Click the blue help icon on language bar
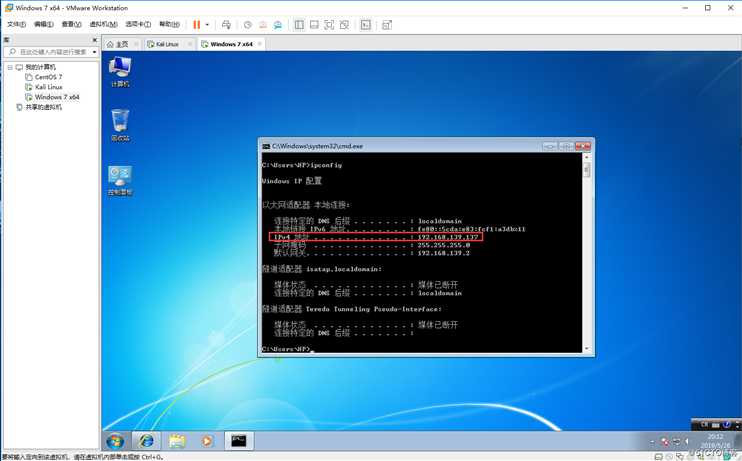This screenshot has width=742, height=461. 726,425
